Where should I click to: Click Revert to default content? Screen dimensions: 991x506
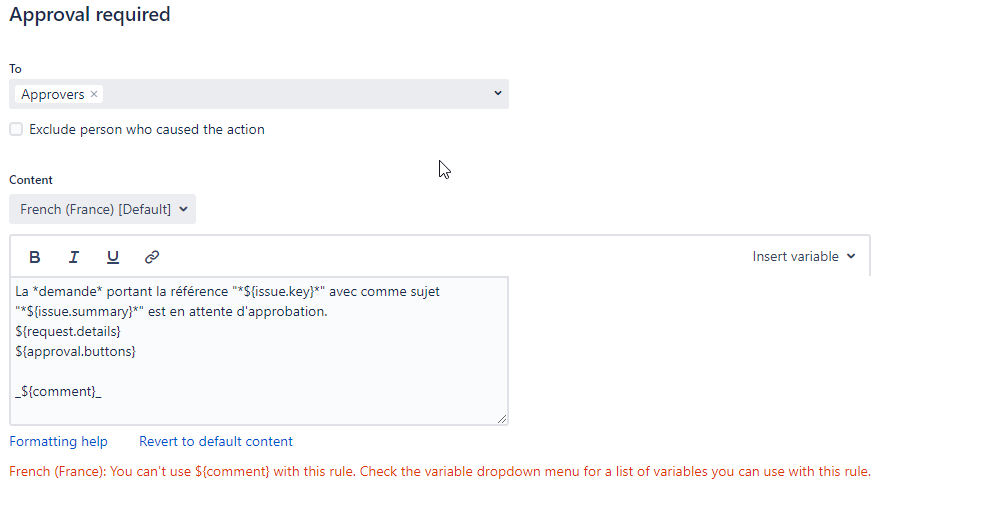coord(216,442)
